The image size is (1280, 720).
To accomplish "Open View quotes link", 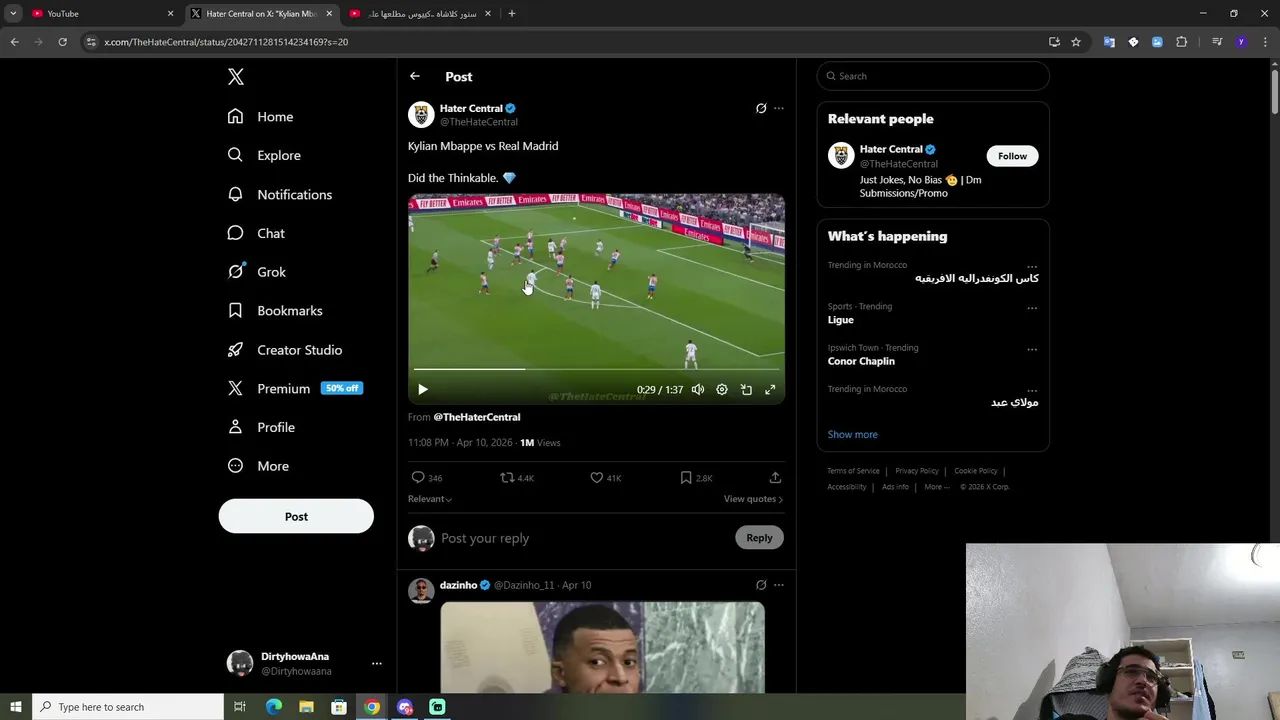I will coord(753,499).
